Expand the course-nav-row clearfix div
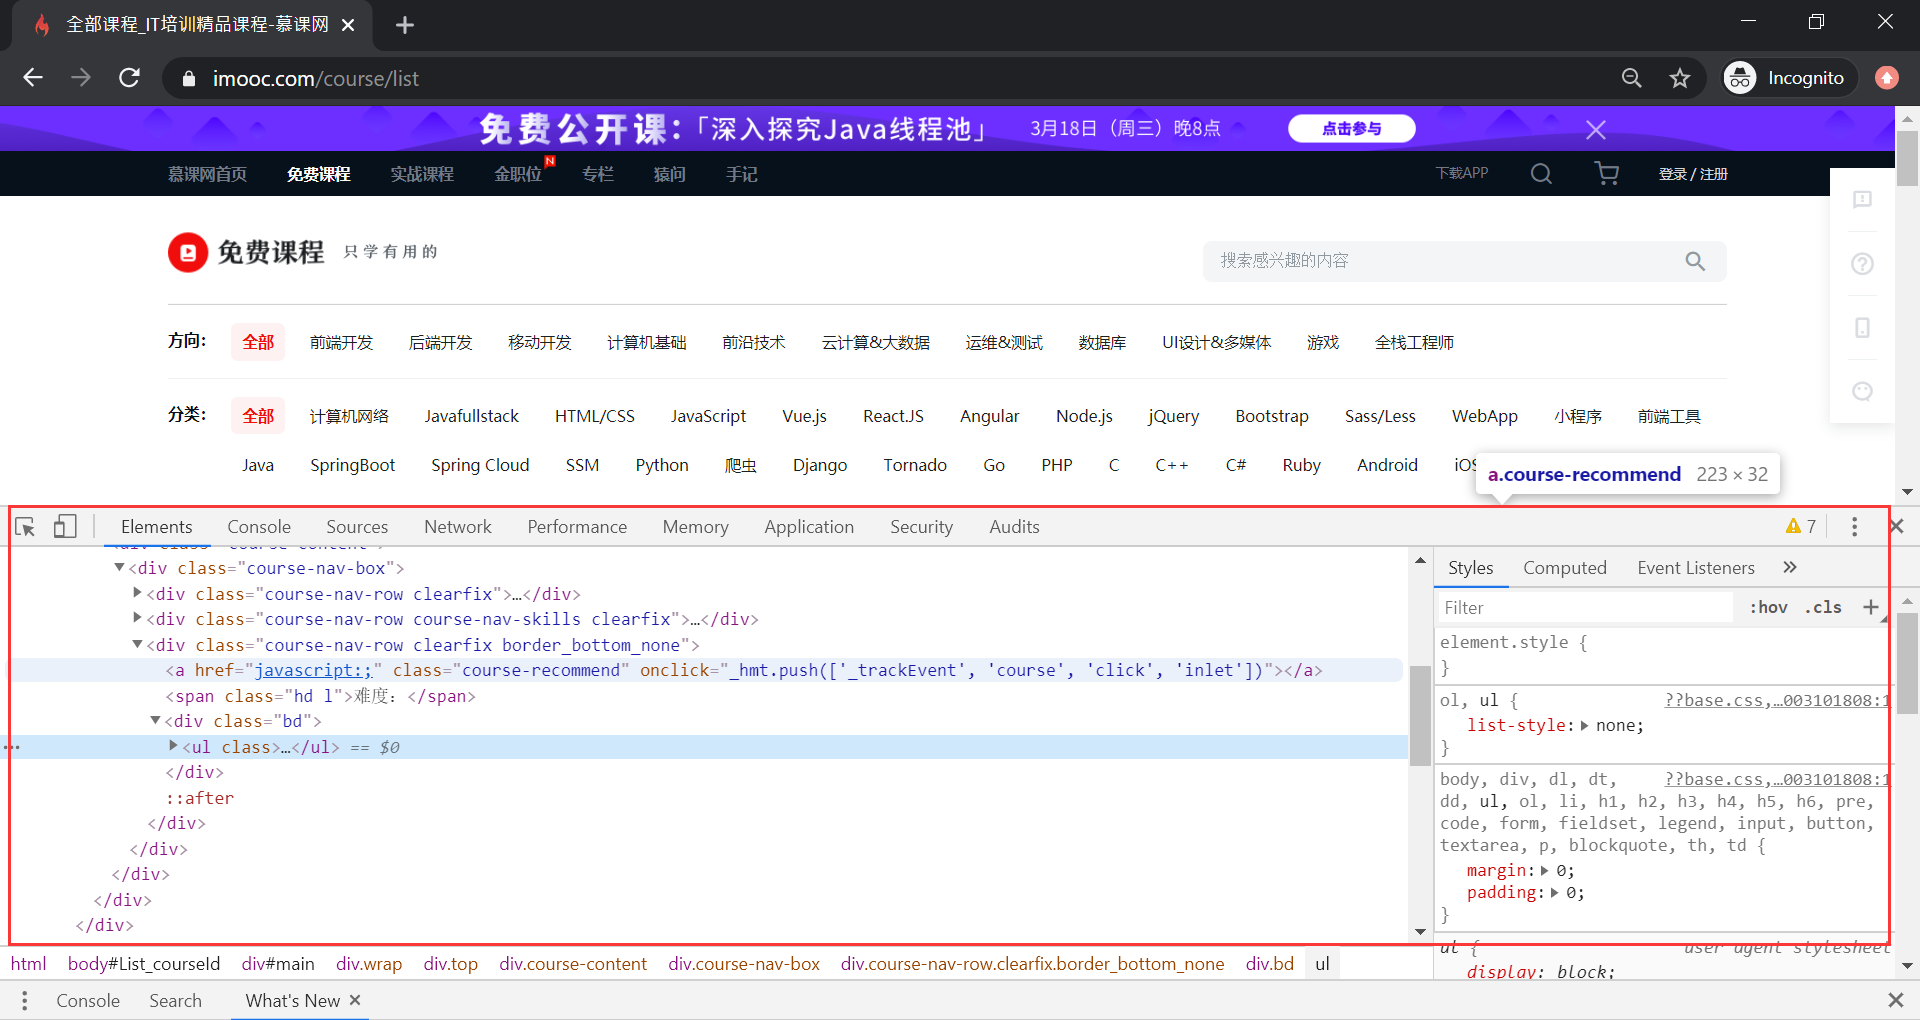This screenshot has height=1020, width=1920. (137, 593)
